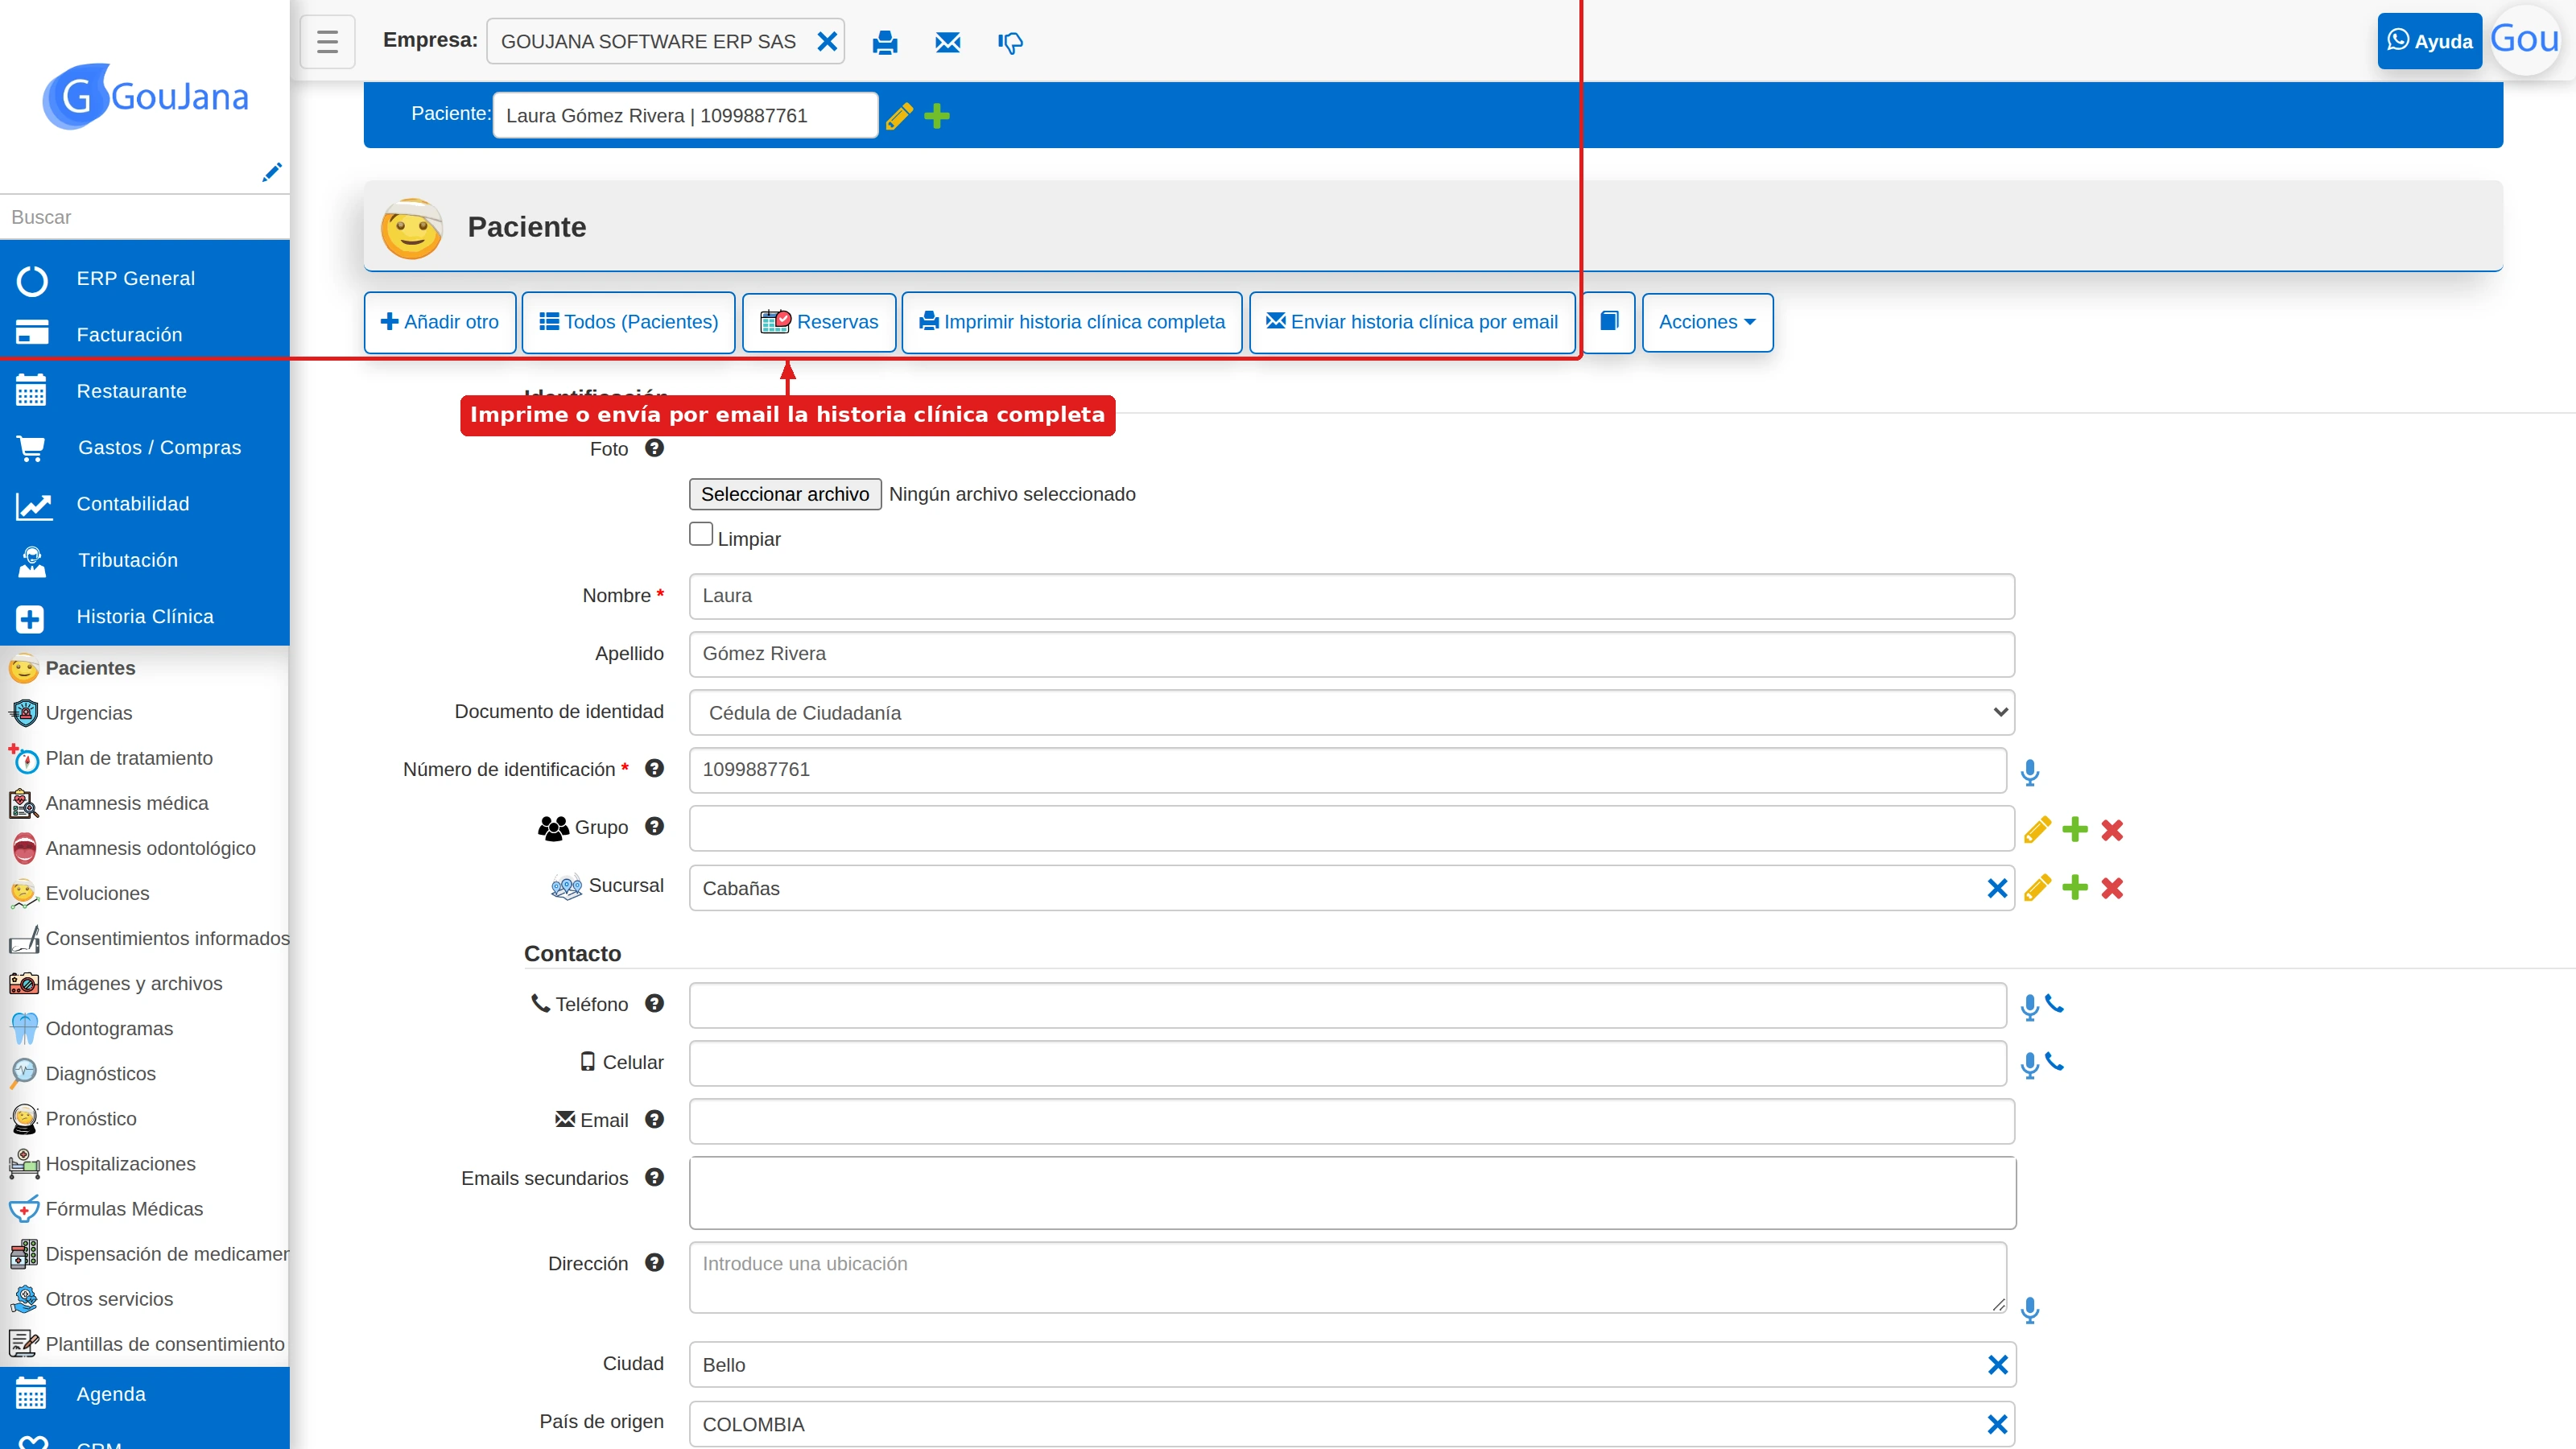
Task: Edit Sucursal with the pencil icon
Action: point(2037,888)
